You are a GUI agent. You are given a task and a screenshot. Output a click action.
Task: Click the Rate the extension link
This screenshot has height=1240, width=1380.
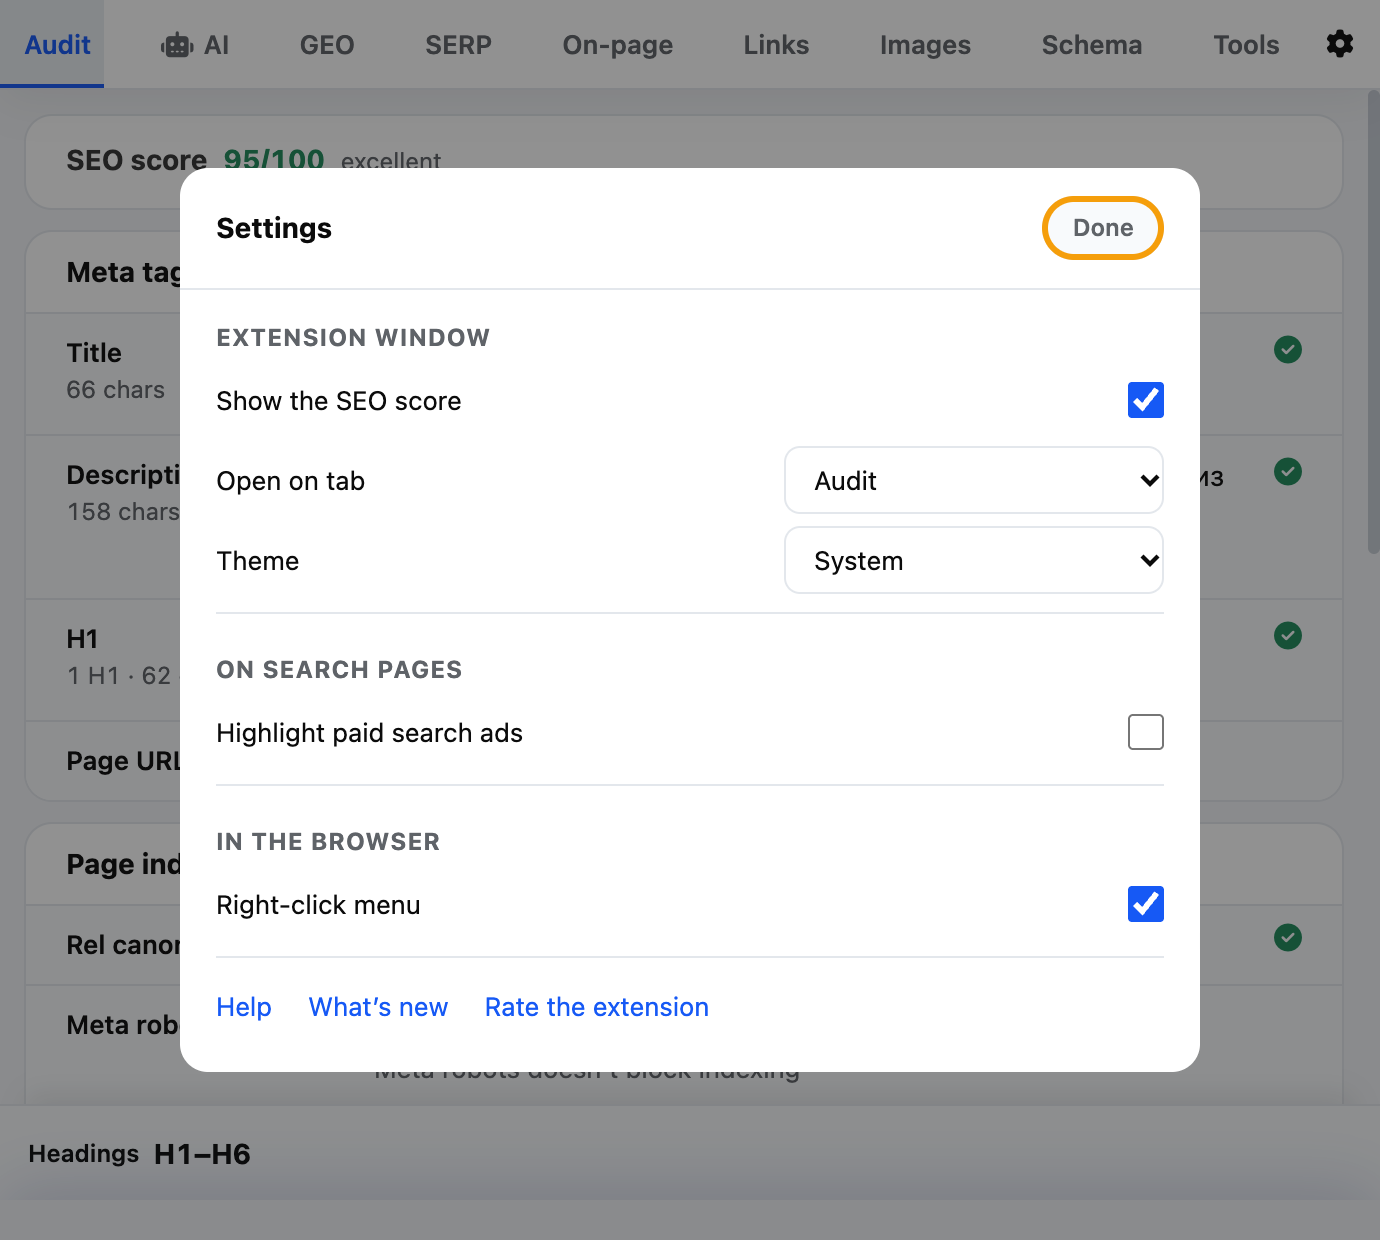[597, 1007]
